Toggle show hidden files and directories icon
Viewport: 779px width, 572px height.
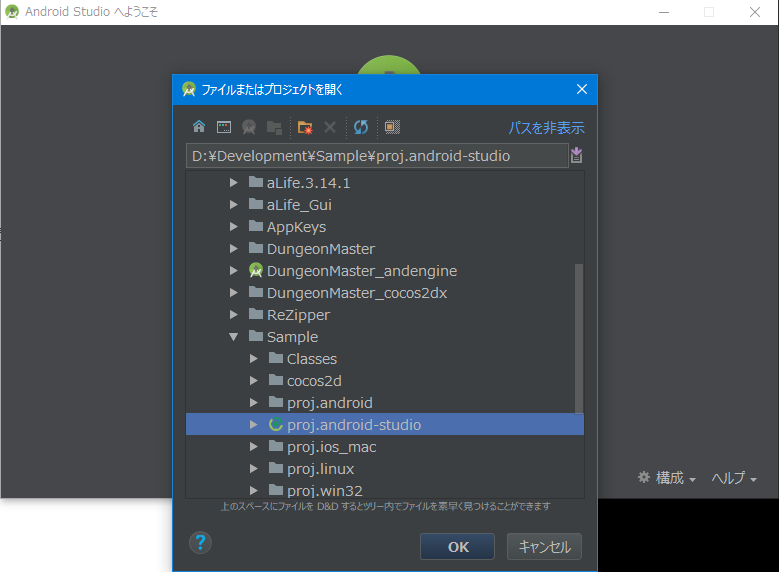coord(392,127)
